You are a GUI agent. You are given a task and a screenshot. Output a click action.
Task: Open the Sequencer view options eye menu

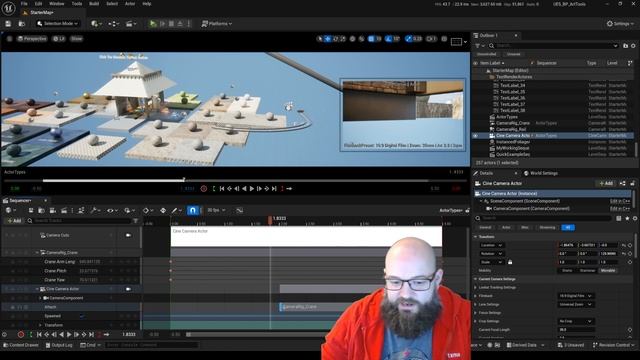112,210
